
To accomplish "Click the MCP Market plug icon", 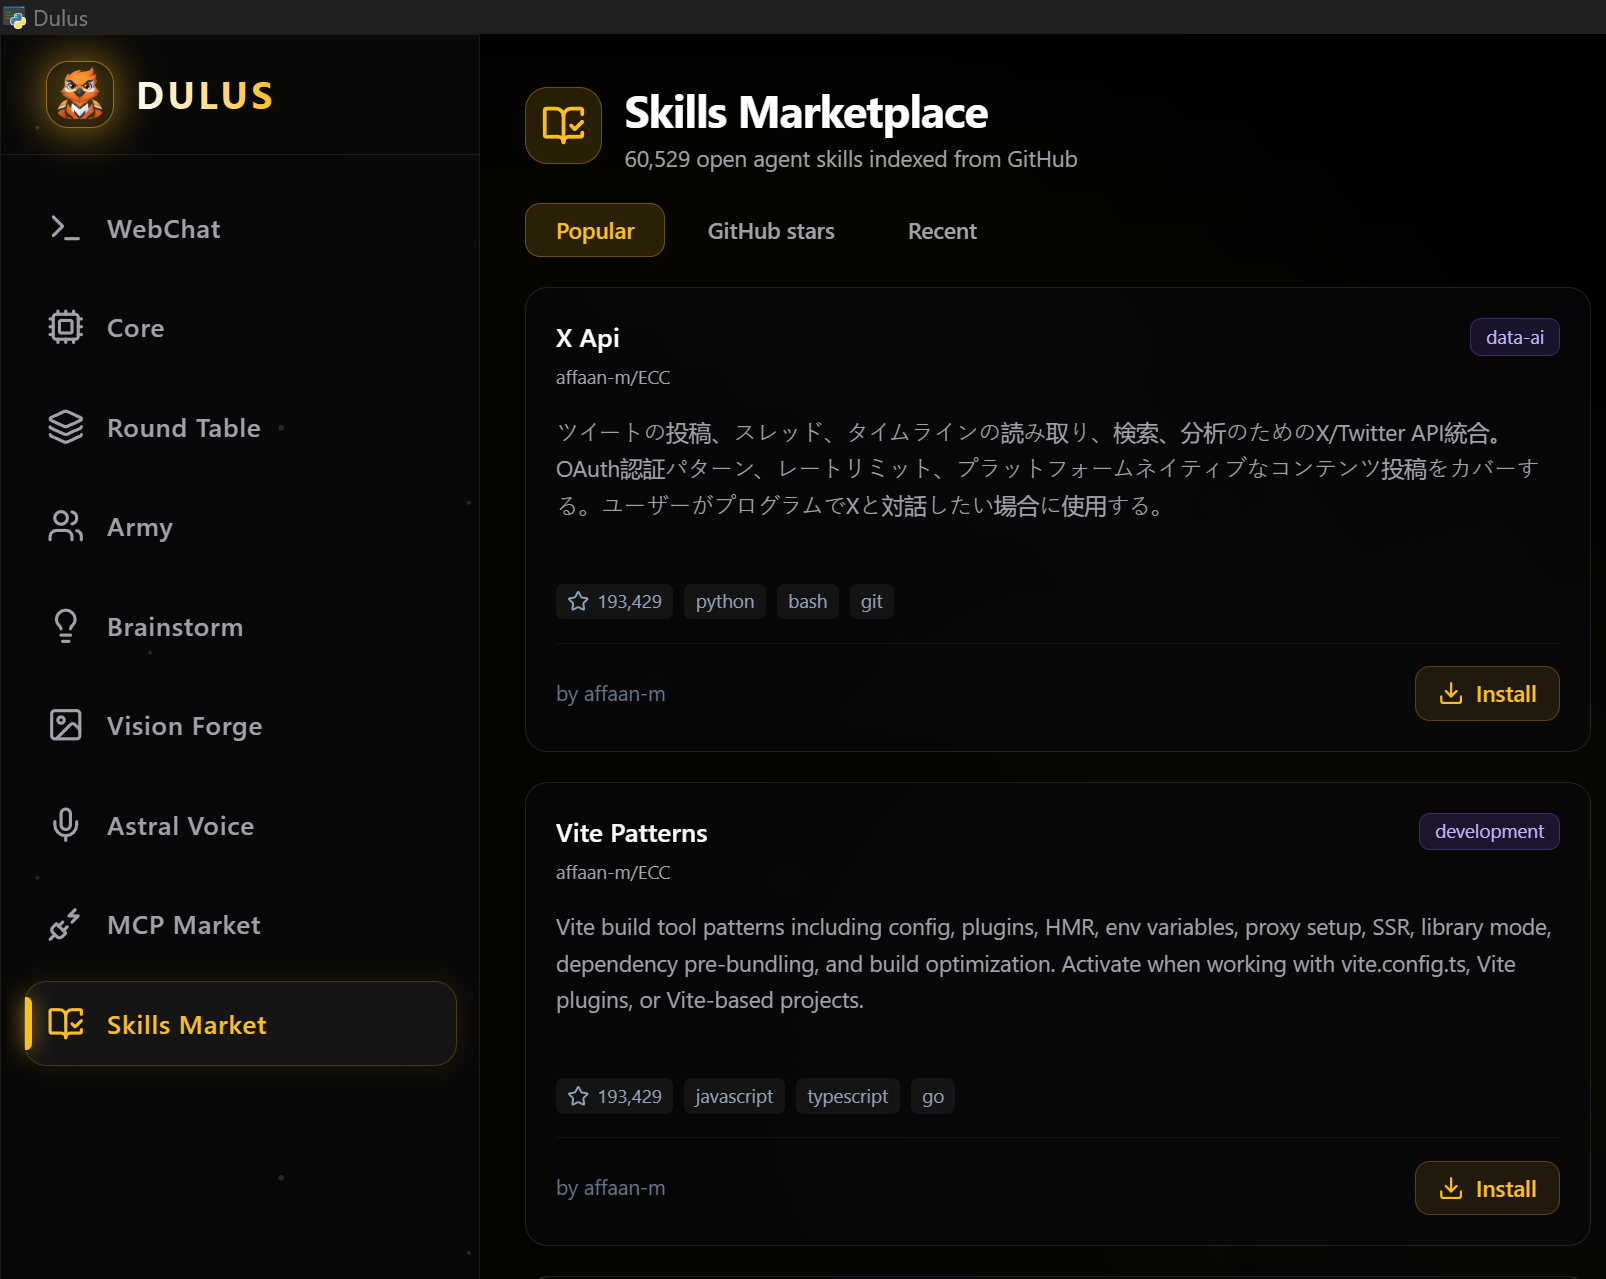I will [x=65, y=924].
